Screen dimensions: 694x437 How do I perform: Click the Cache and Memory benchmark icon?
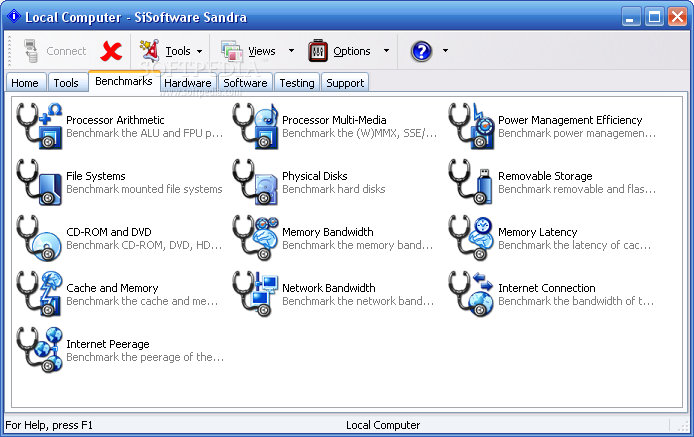pyautogui.click(x=39, y=294)
